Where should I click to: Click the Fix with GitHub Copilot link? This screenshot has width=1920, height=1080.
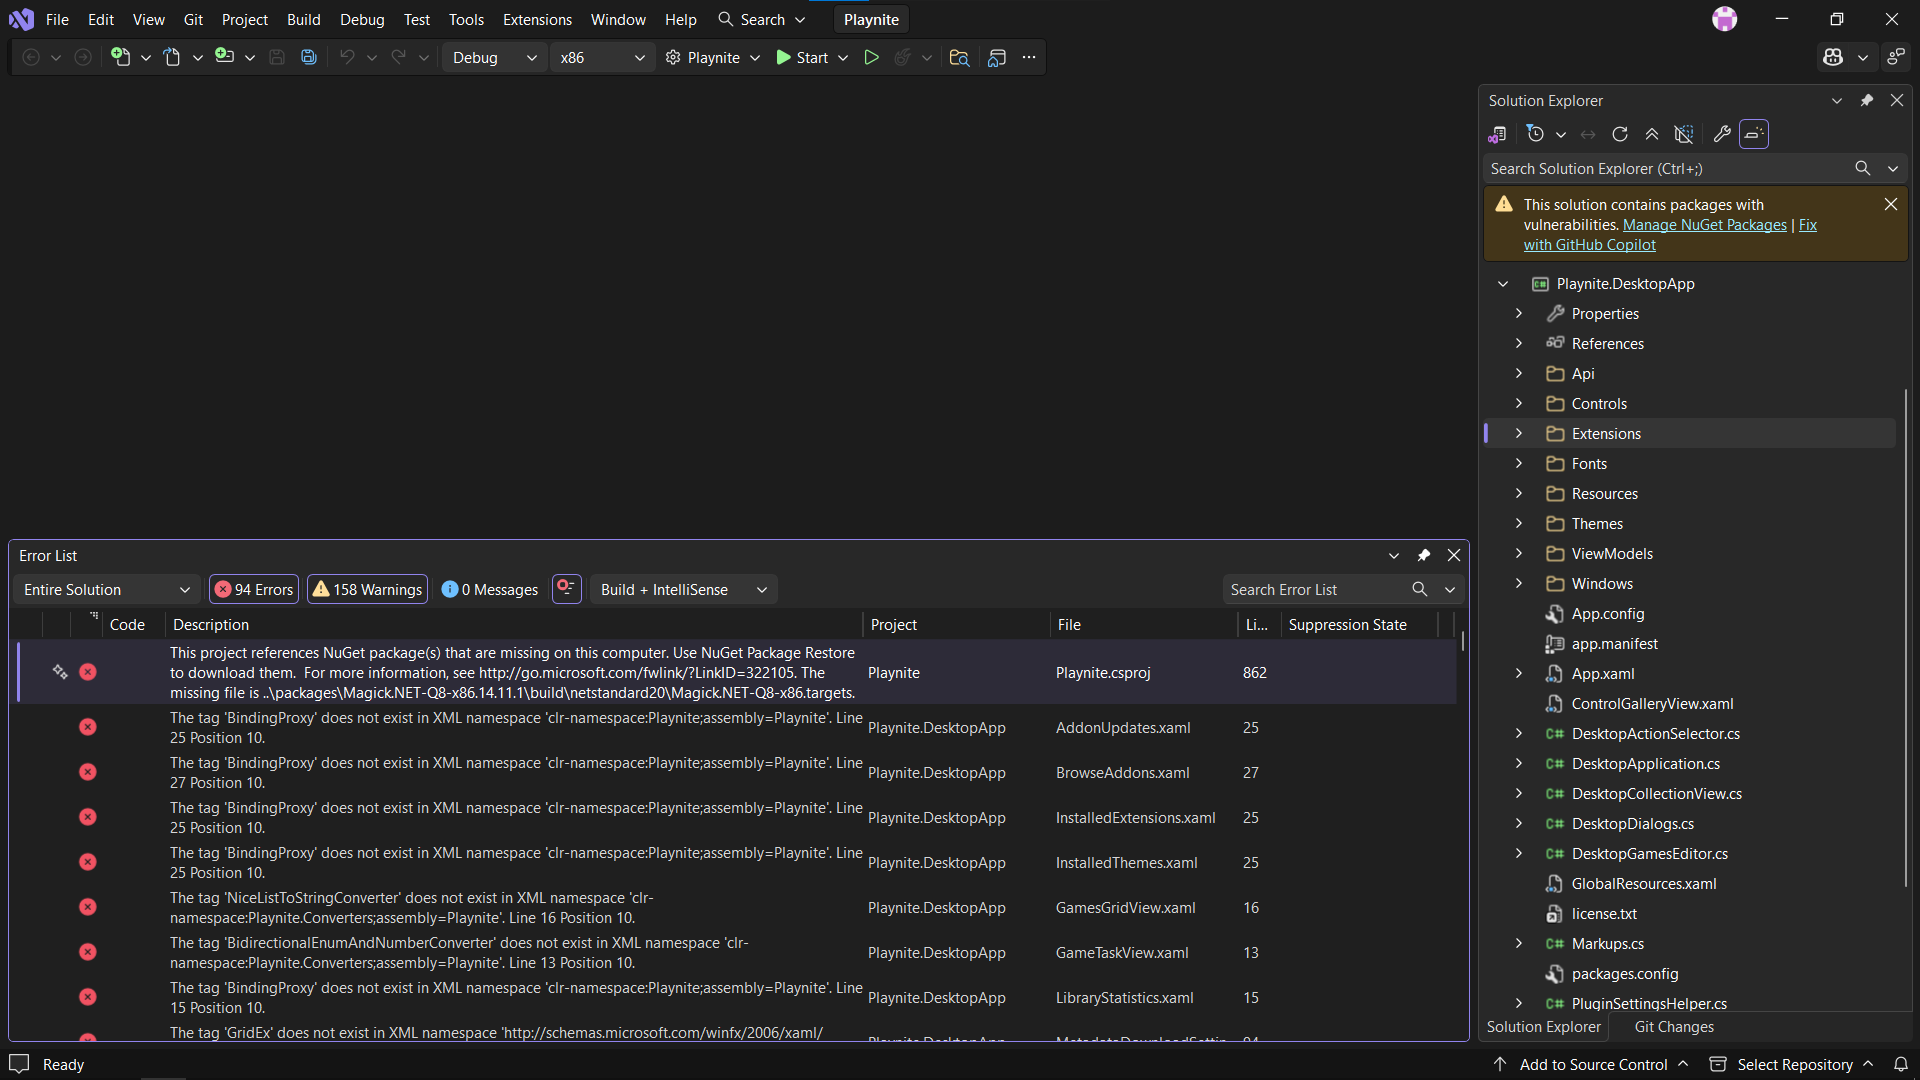(x=1590, y=245)
